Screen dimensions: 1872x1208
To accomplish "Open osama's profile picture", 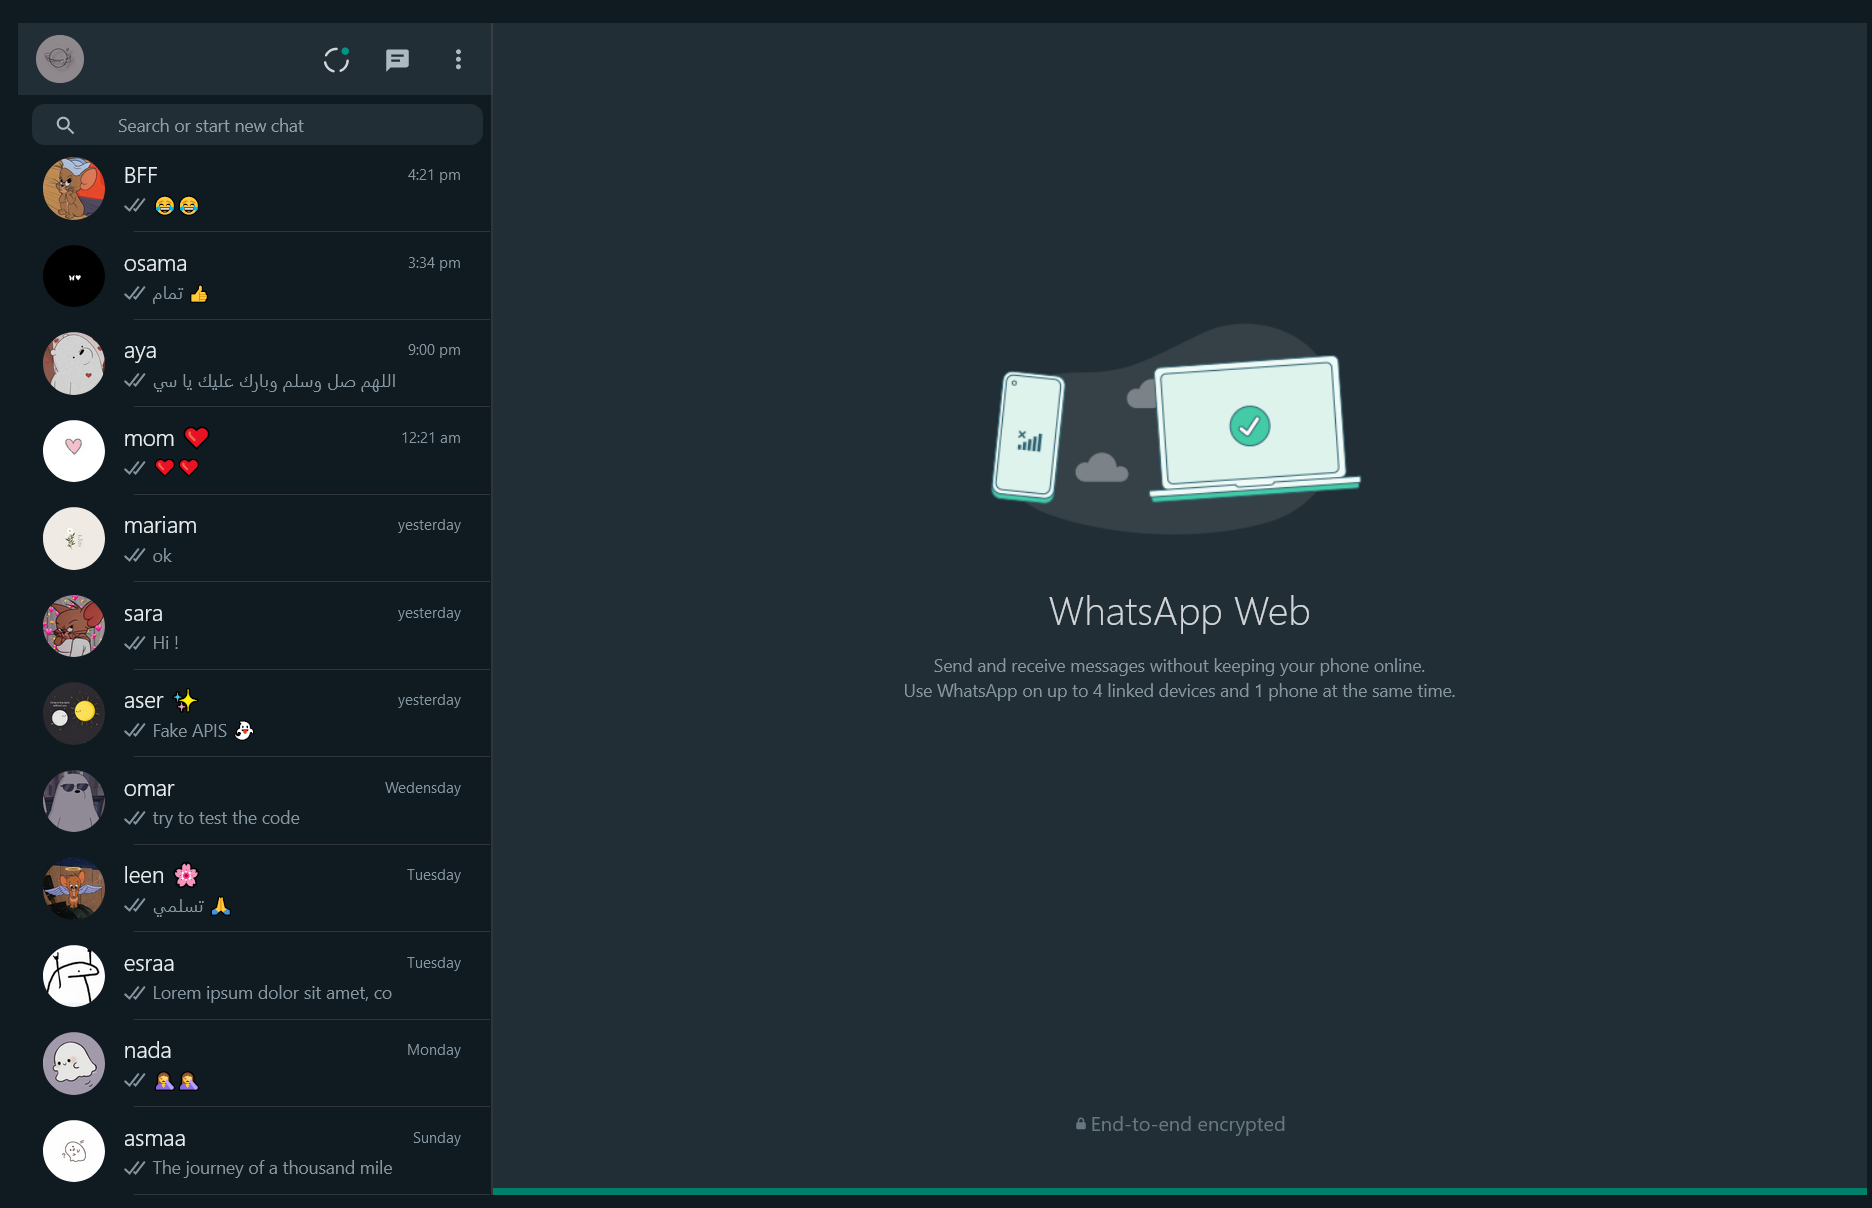I will coord(74,276).
